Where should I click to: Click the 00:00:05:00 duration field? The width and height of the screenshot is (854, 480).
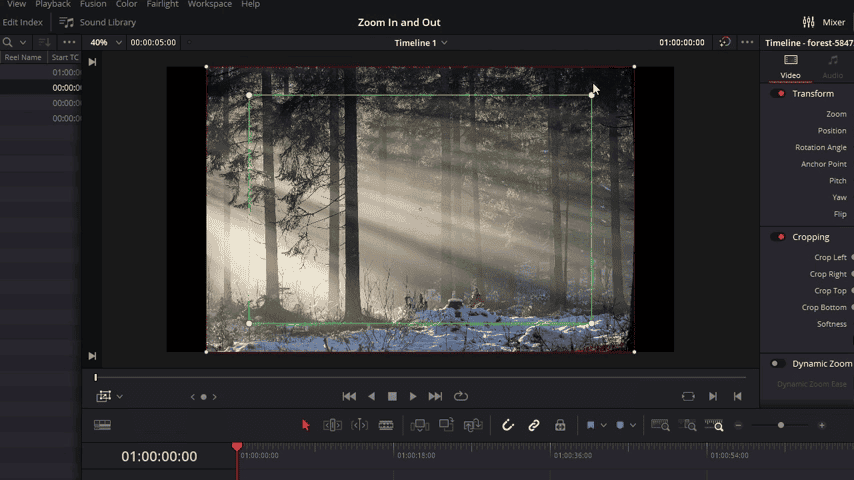(153, 42)
